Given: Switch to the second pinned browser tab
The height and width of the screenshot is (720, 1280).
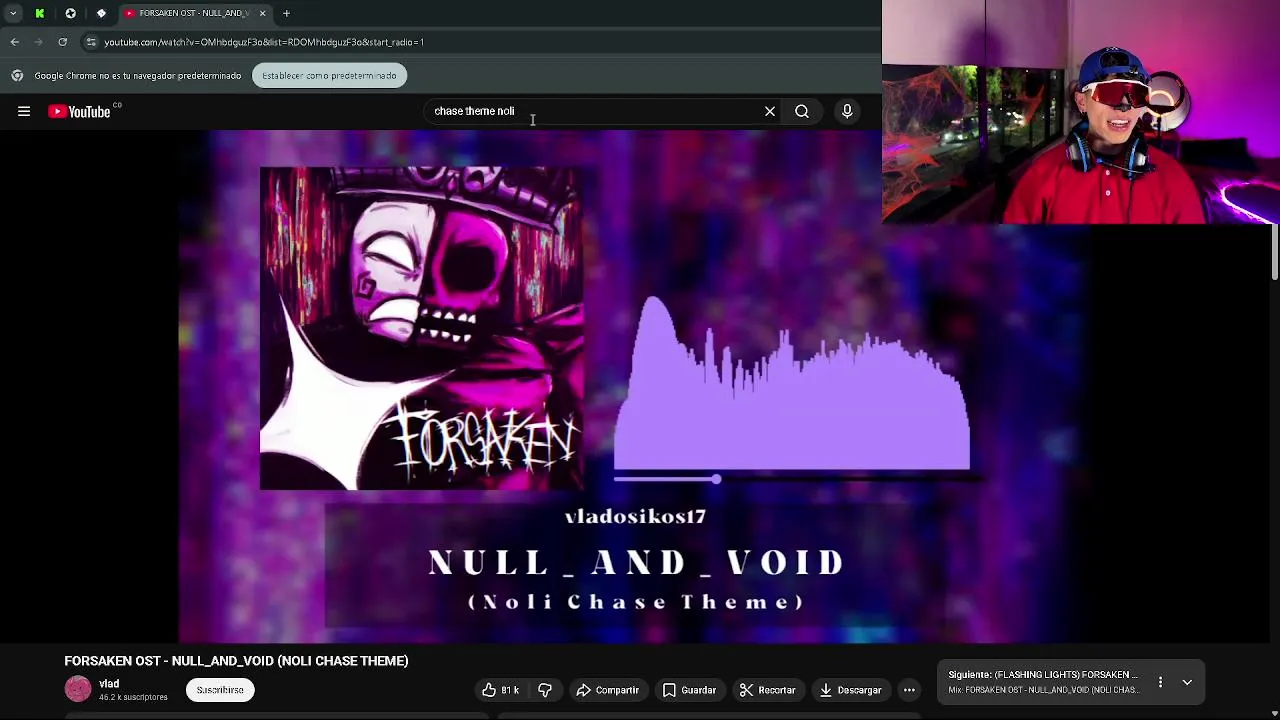Looking at the screenshot, I should [x=70, y=13].
